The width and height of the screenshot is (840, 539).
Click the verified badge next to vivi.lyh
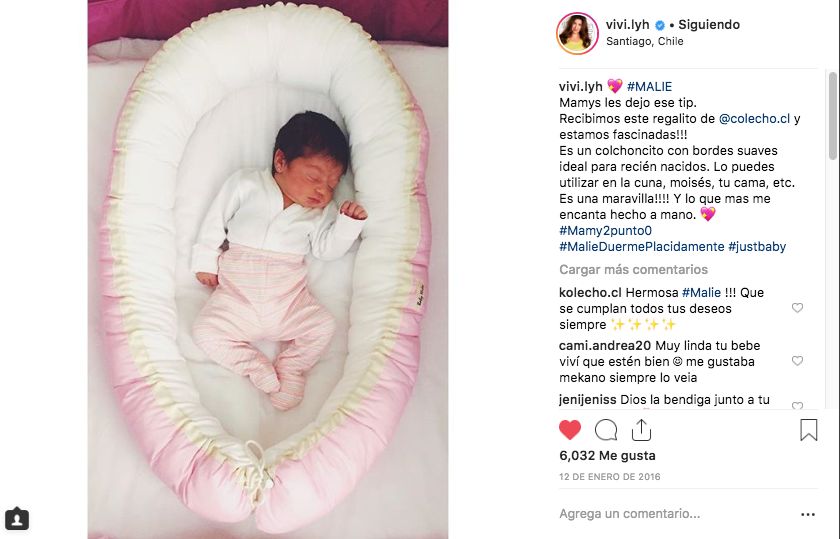660,25
